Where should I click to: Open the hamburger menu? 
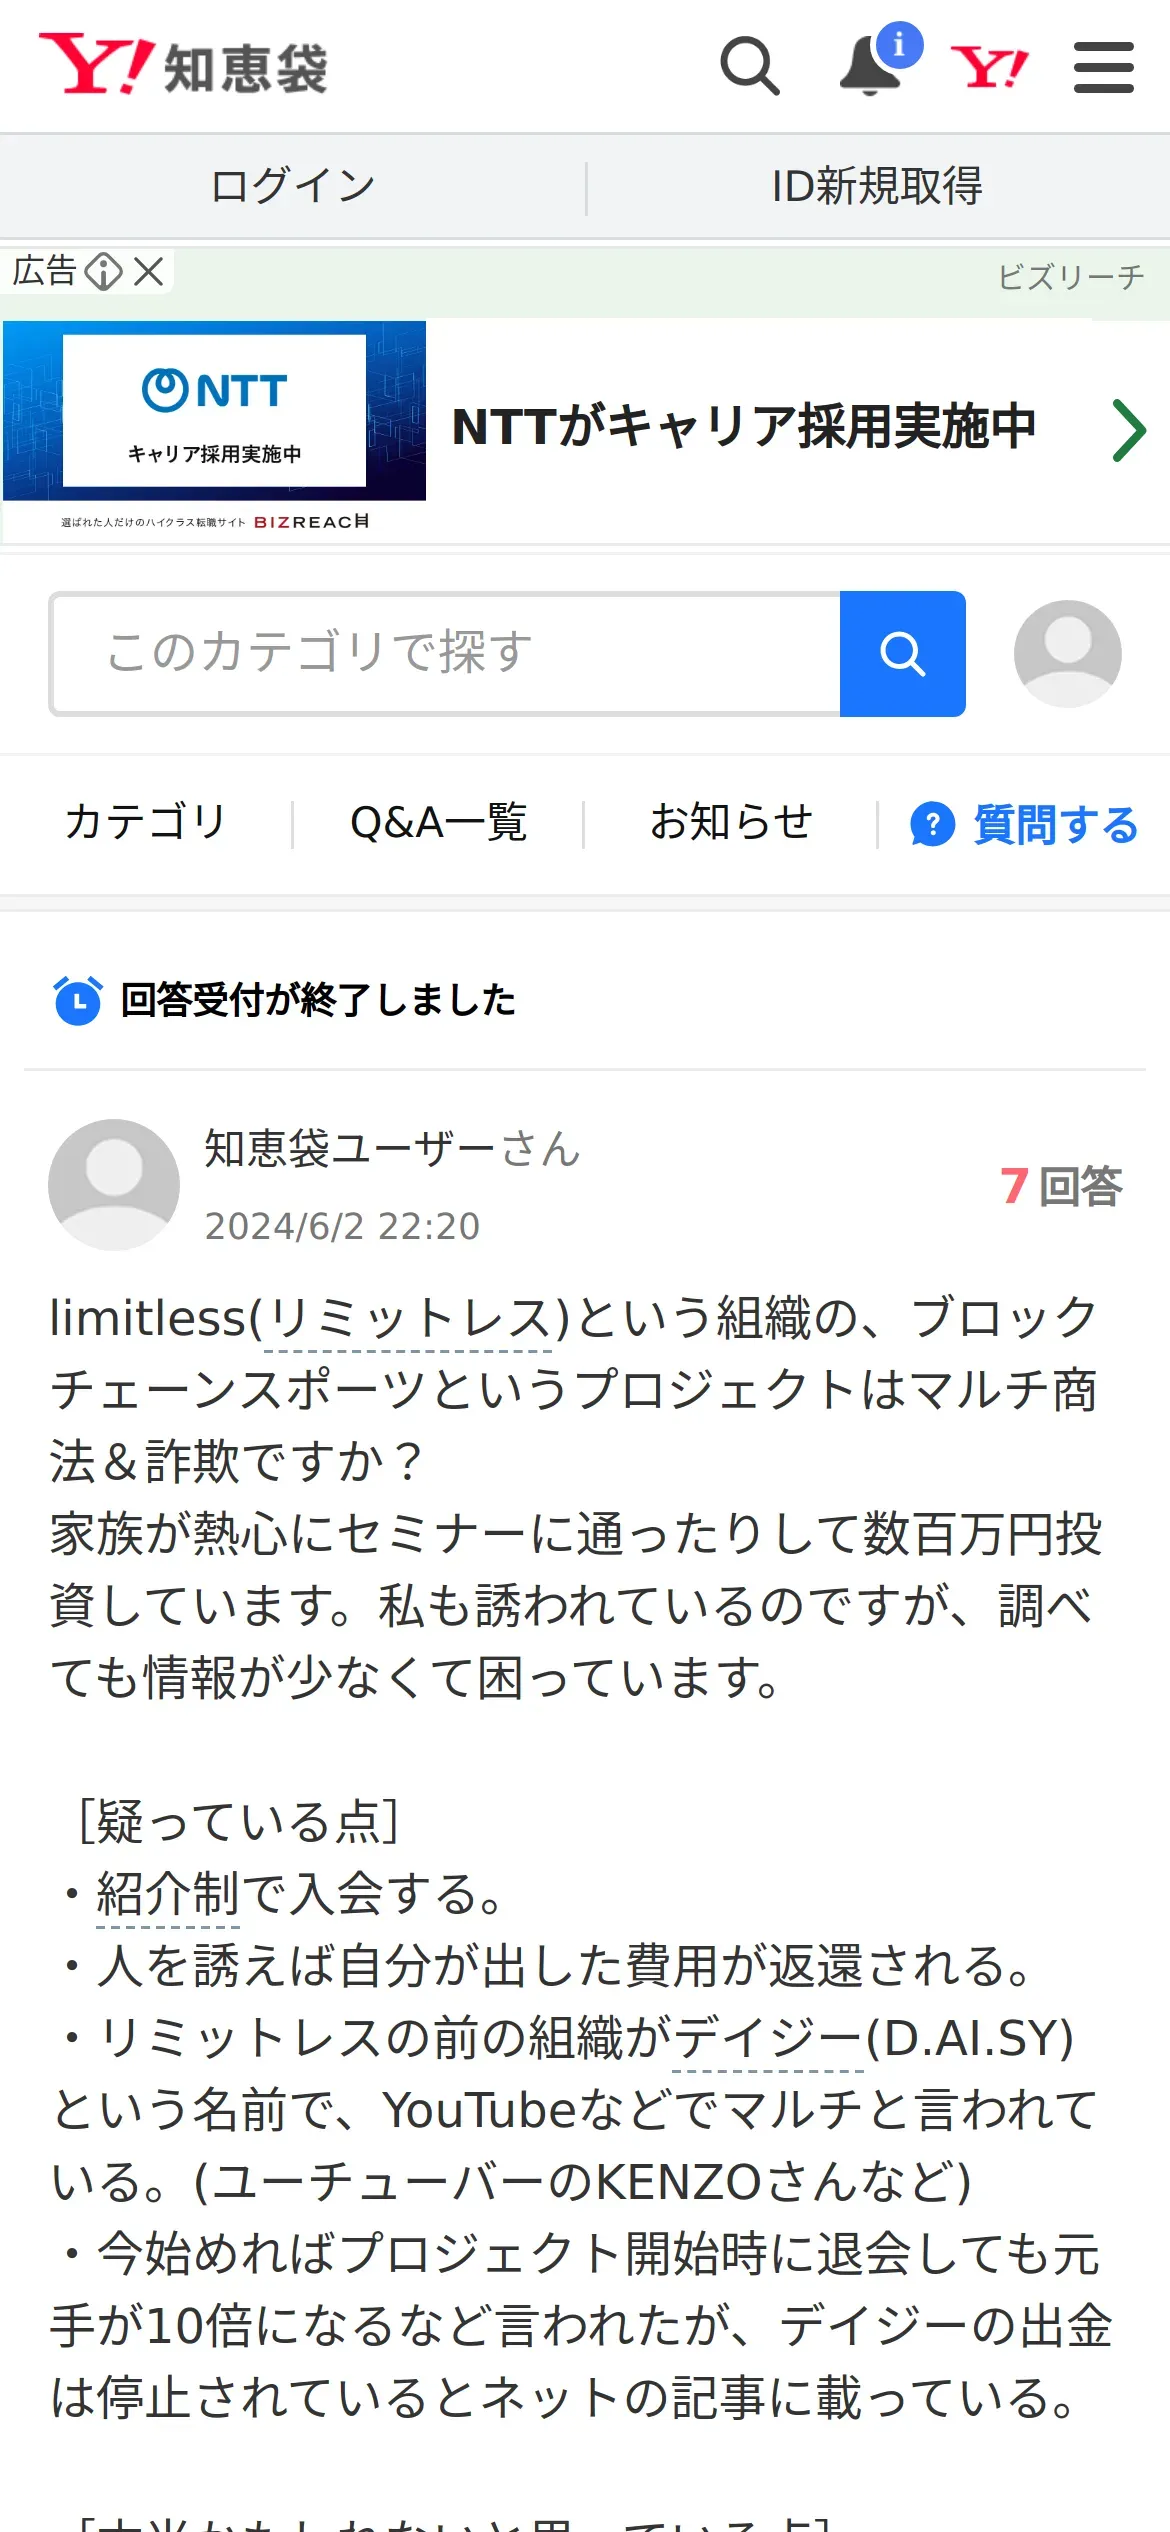1104,67
